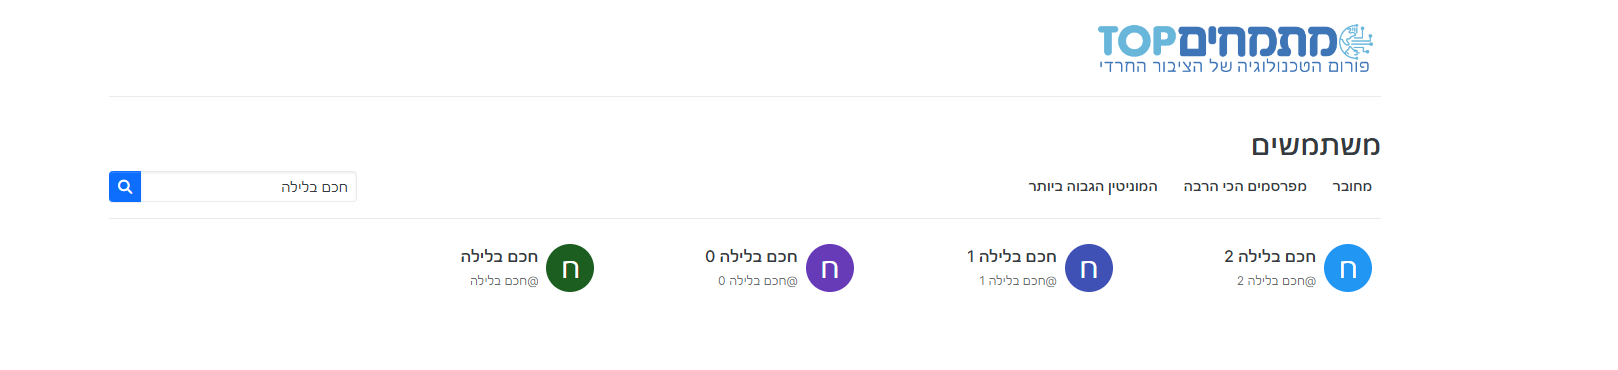Open the light blue avatar of חכם בלילה 2
The height and width of the screenshot is (370, 1618).
point(1348,268)
